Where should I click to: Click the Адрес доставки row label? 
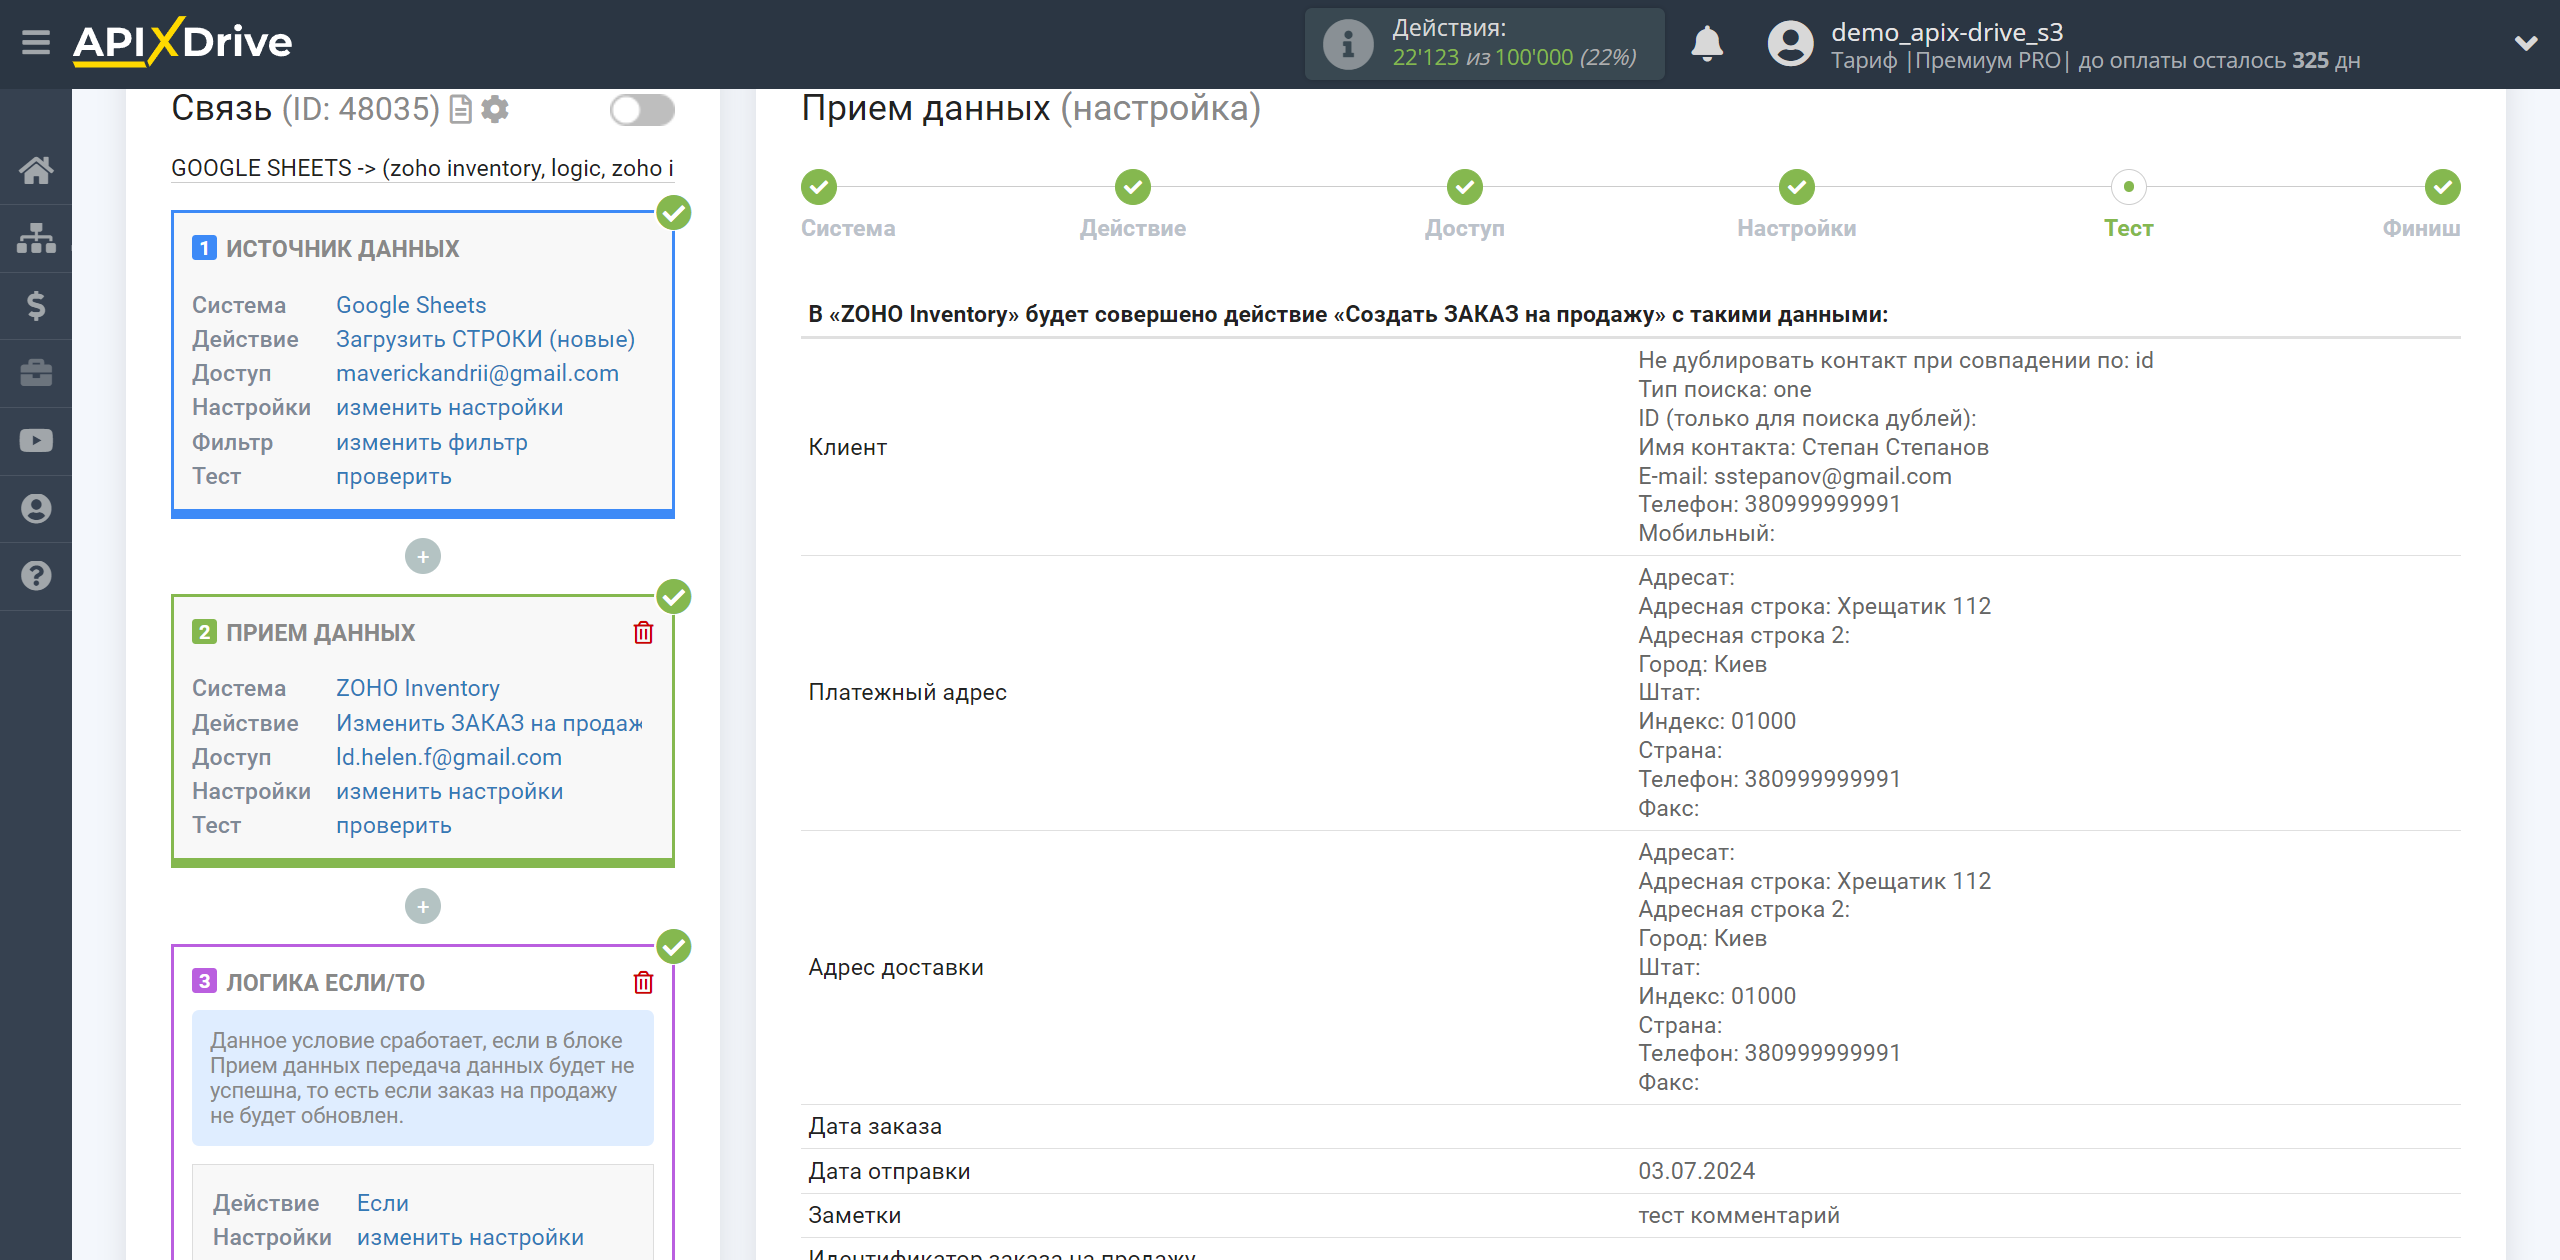896,967
